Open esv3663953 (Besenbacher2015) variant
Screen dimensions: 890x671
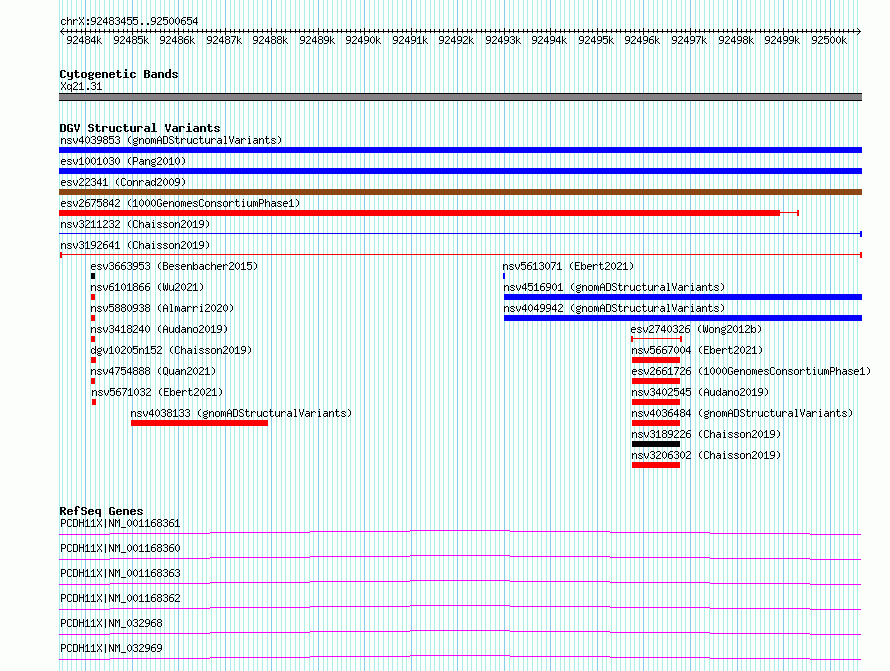(174, 266)
